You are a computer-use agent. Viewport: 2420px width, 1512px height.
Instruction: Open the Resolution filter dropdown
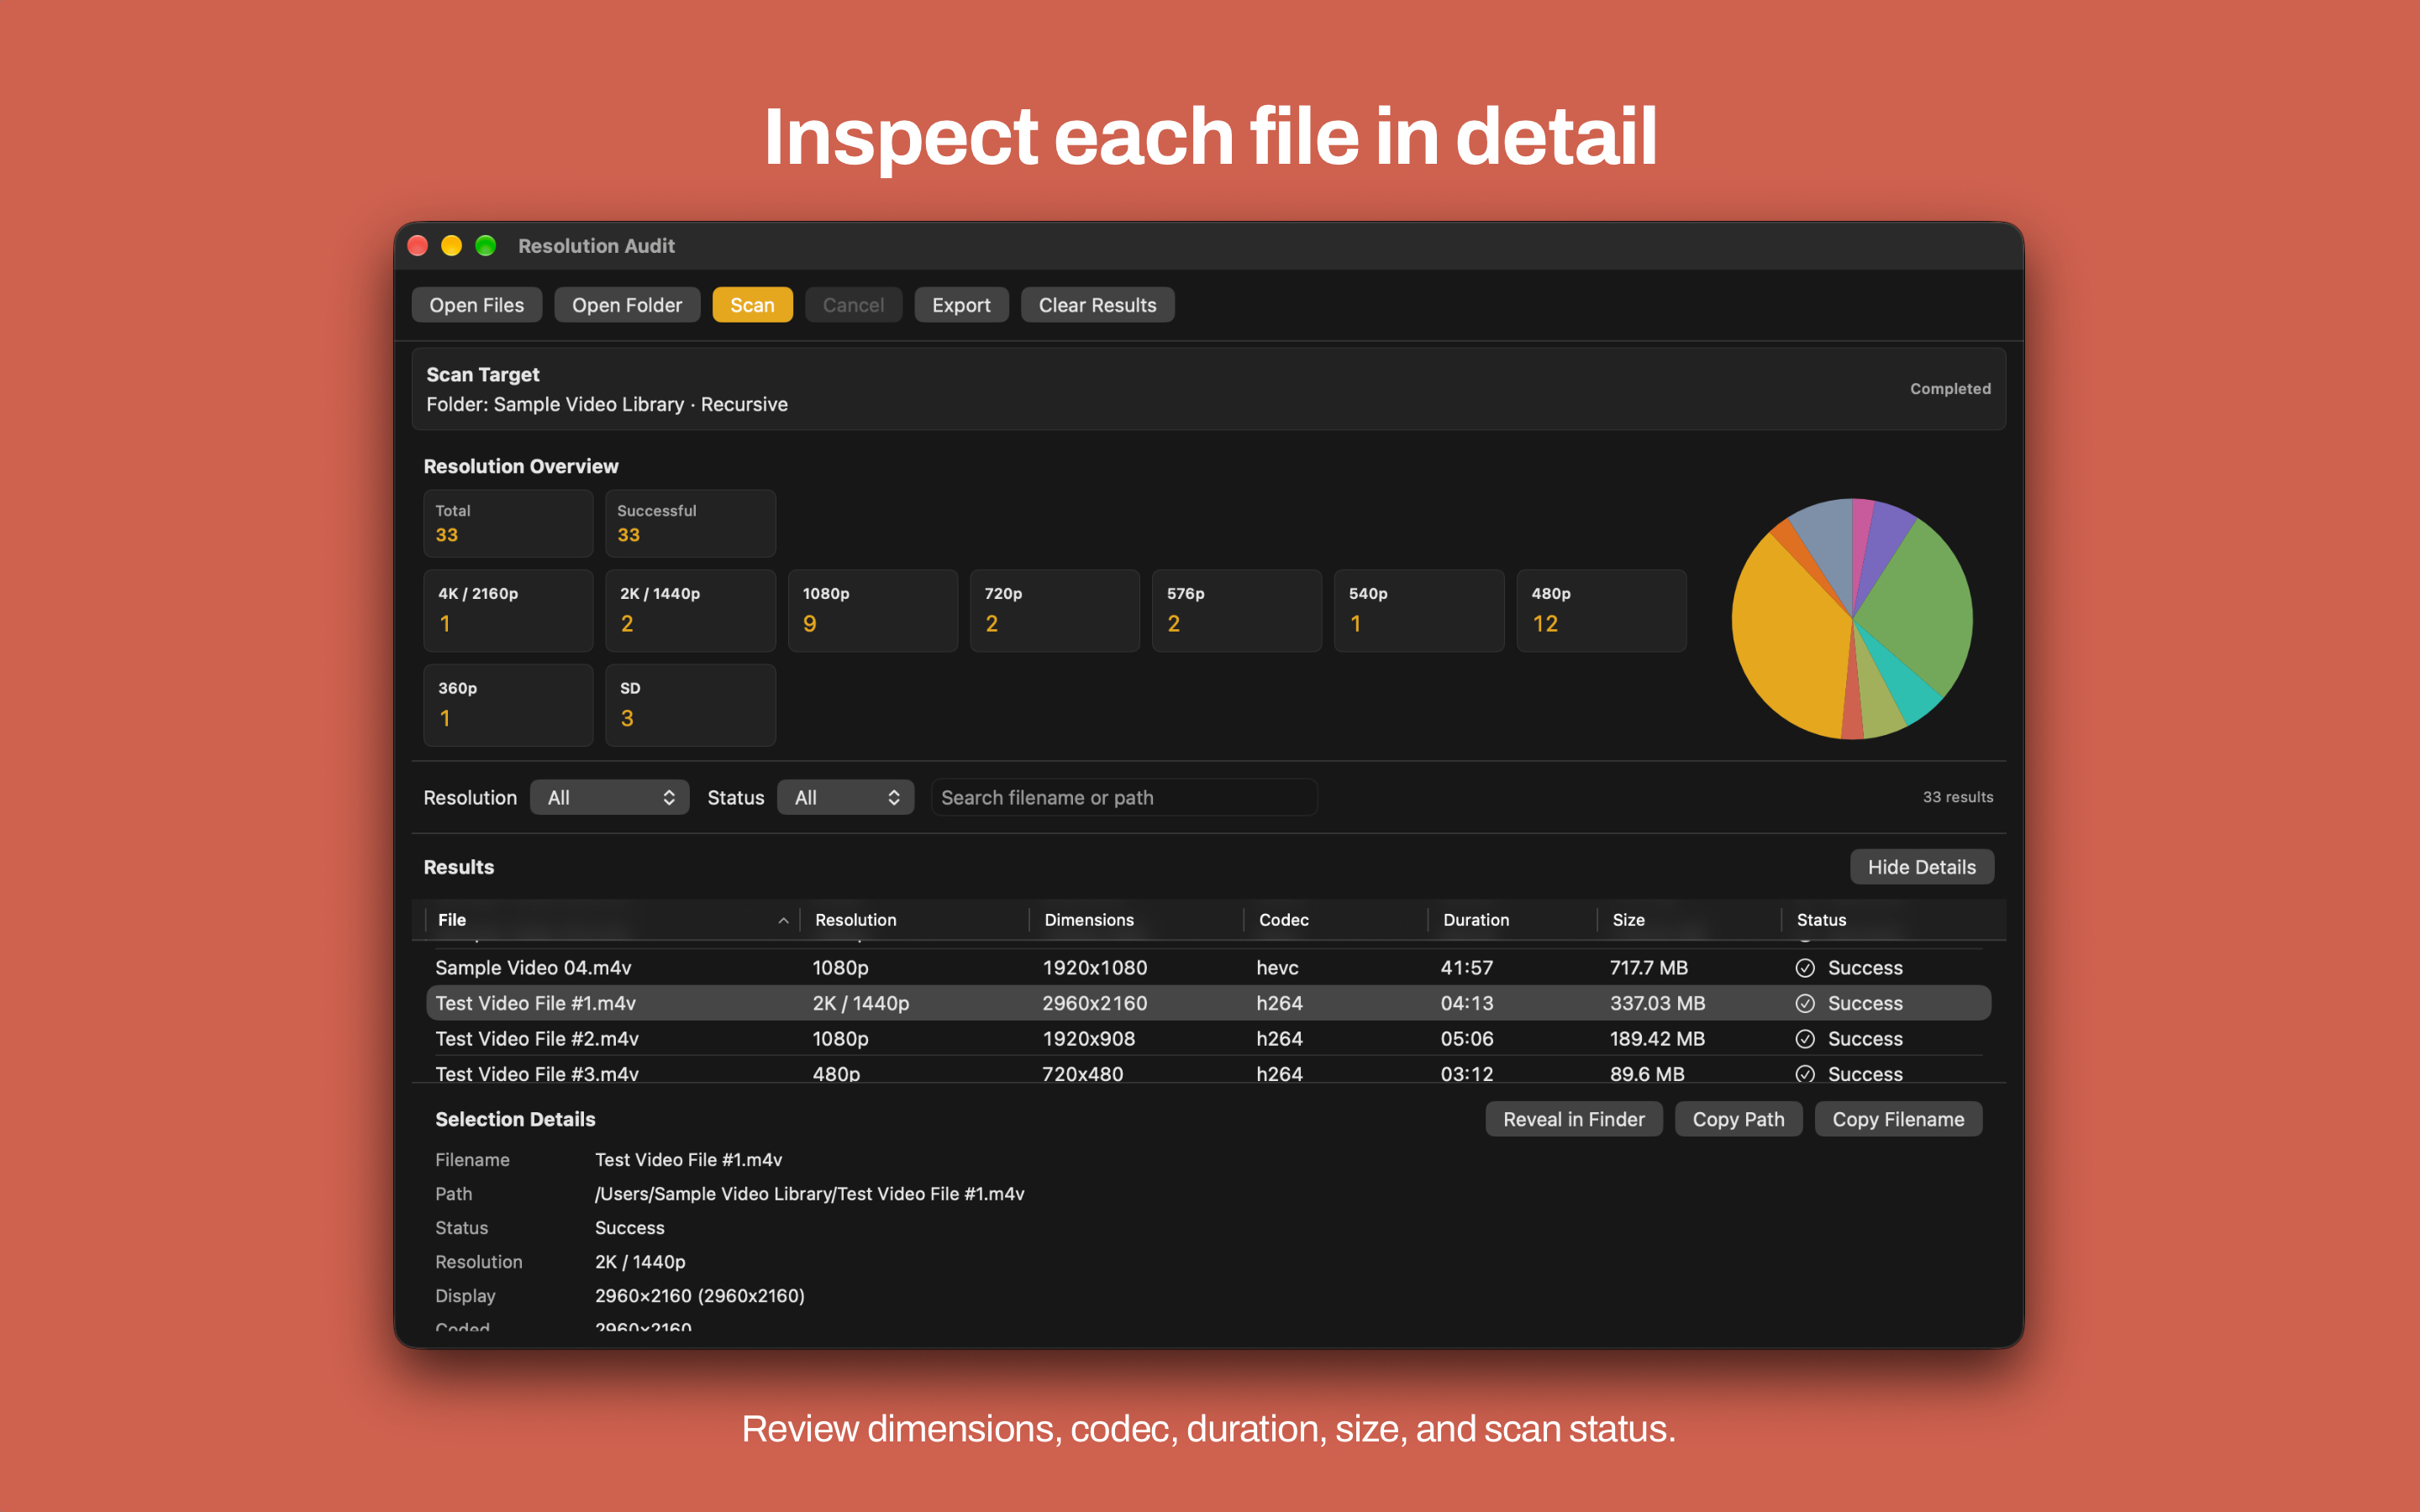point(609,797)
